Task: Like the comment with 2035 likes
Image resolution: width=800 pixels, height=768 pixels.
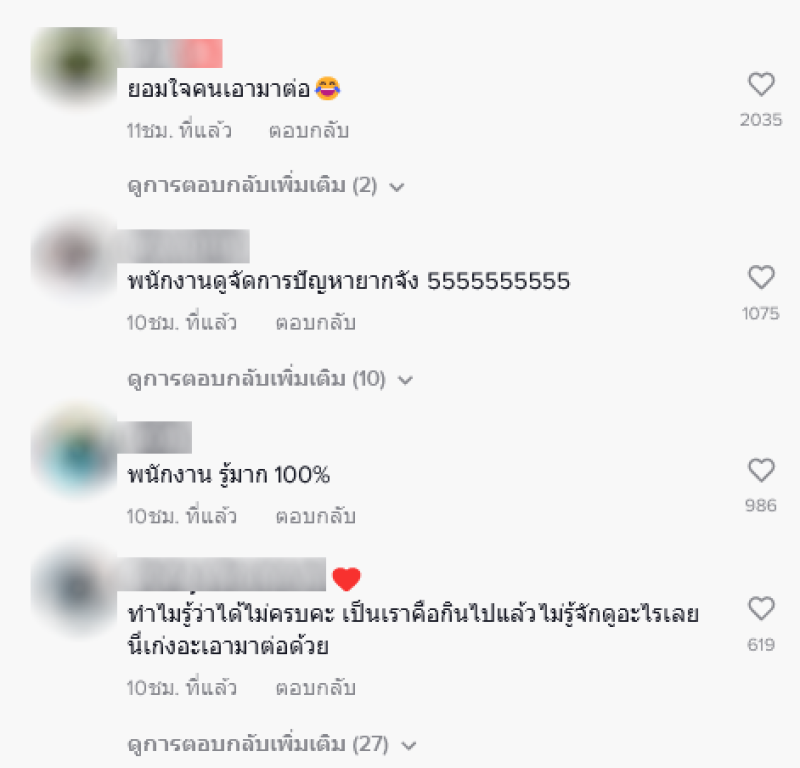Action: click(761, 85)
